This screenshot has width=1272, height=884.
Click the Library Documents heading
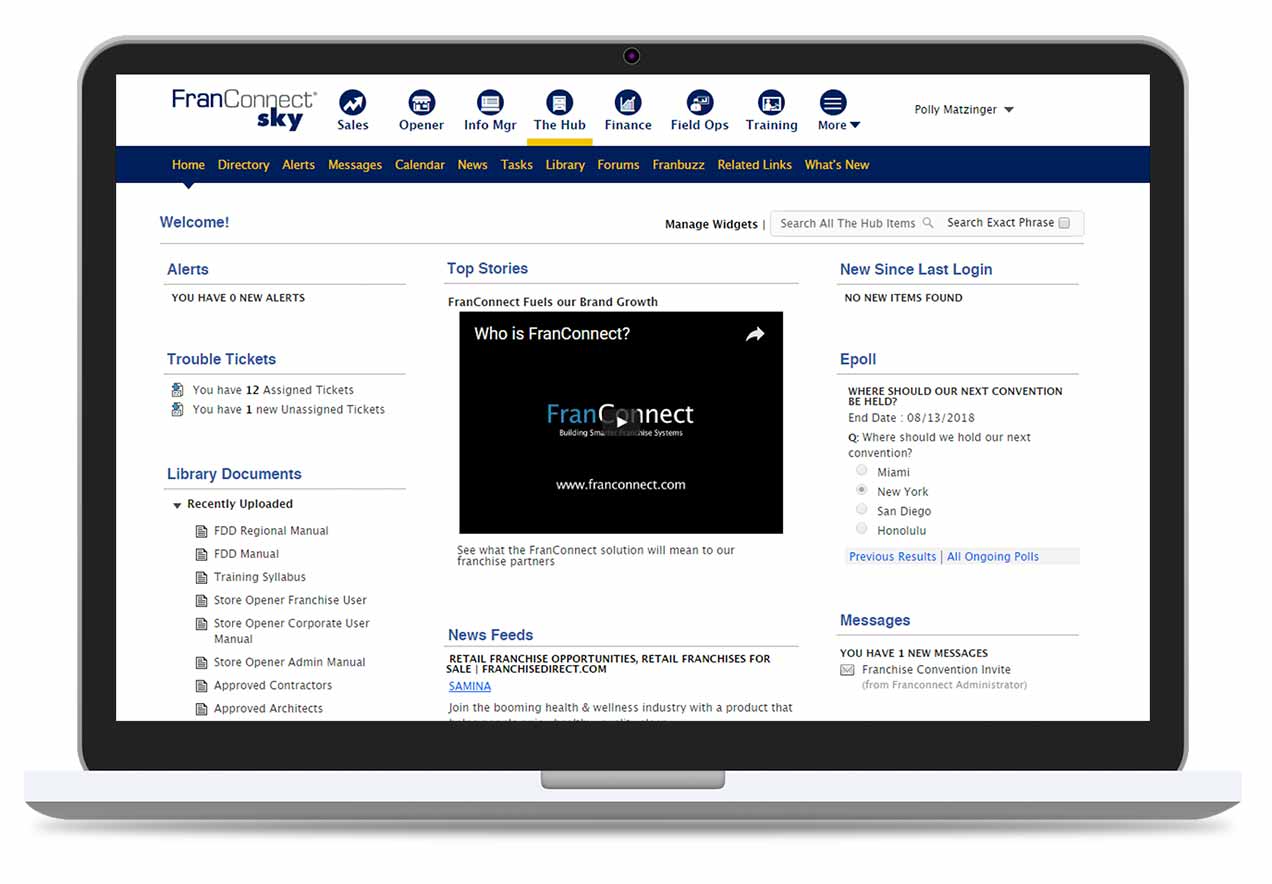pyautogui.click(x=234, y=474)
